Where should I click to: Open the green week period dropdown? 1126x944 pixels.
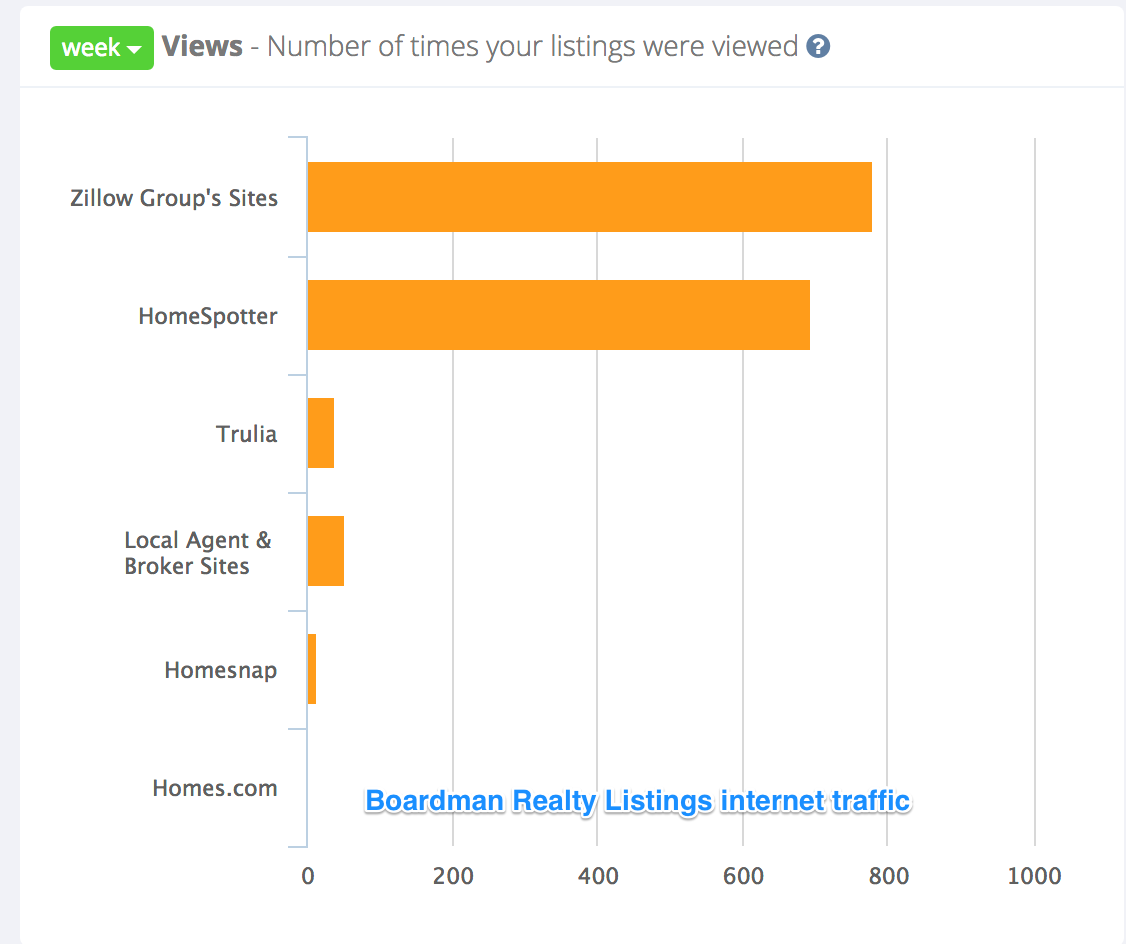pos(101,48)
